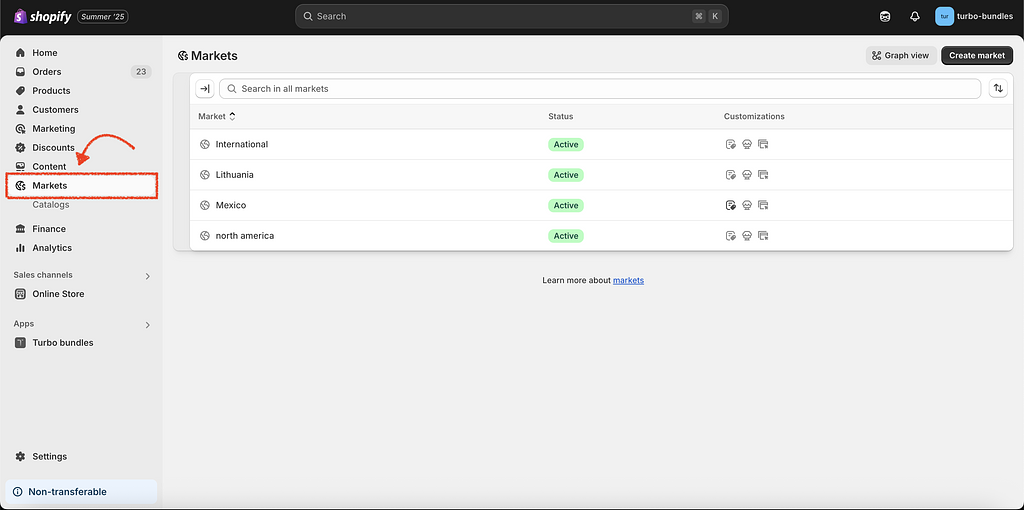Switch to Graph view

900,56
